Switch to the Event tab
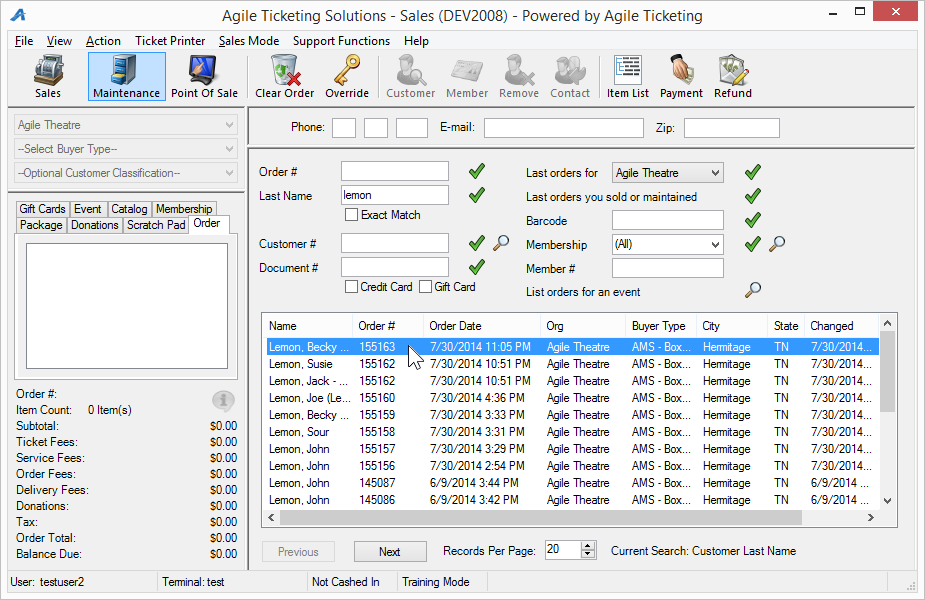 [87, 209]
